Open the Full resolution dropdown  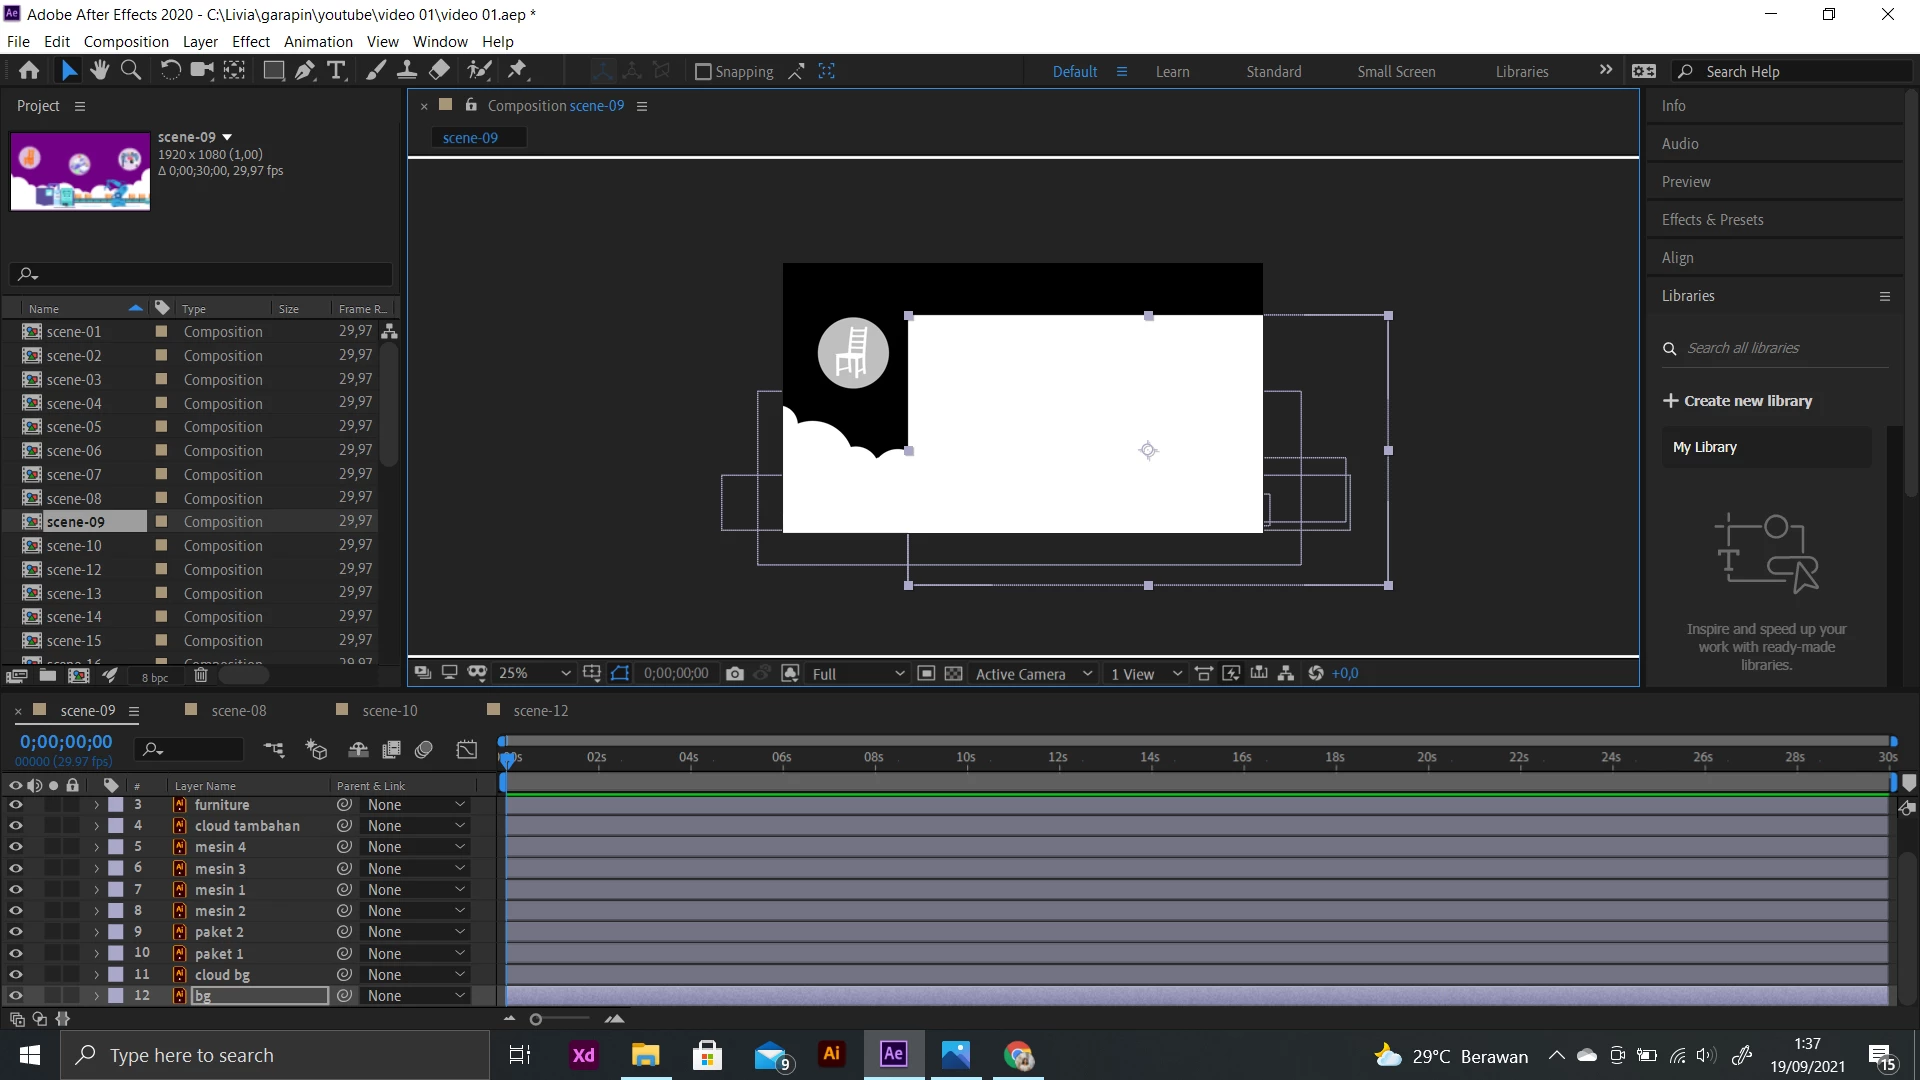[857, 674]
